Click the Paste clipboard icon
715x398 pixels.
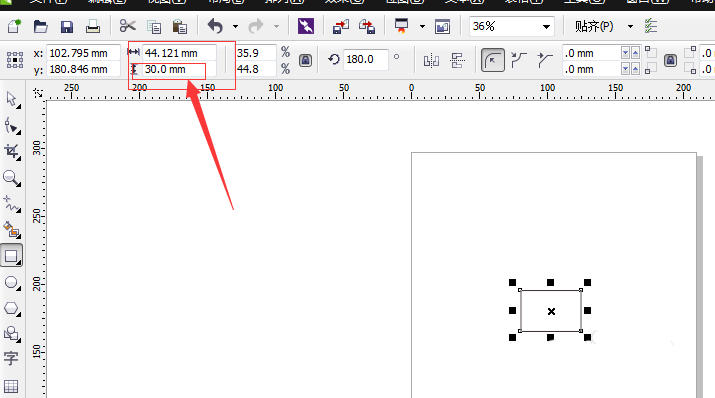(x=180, y=27)
